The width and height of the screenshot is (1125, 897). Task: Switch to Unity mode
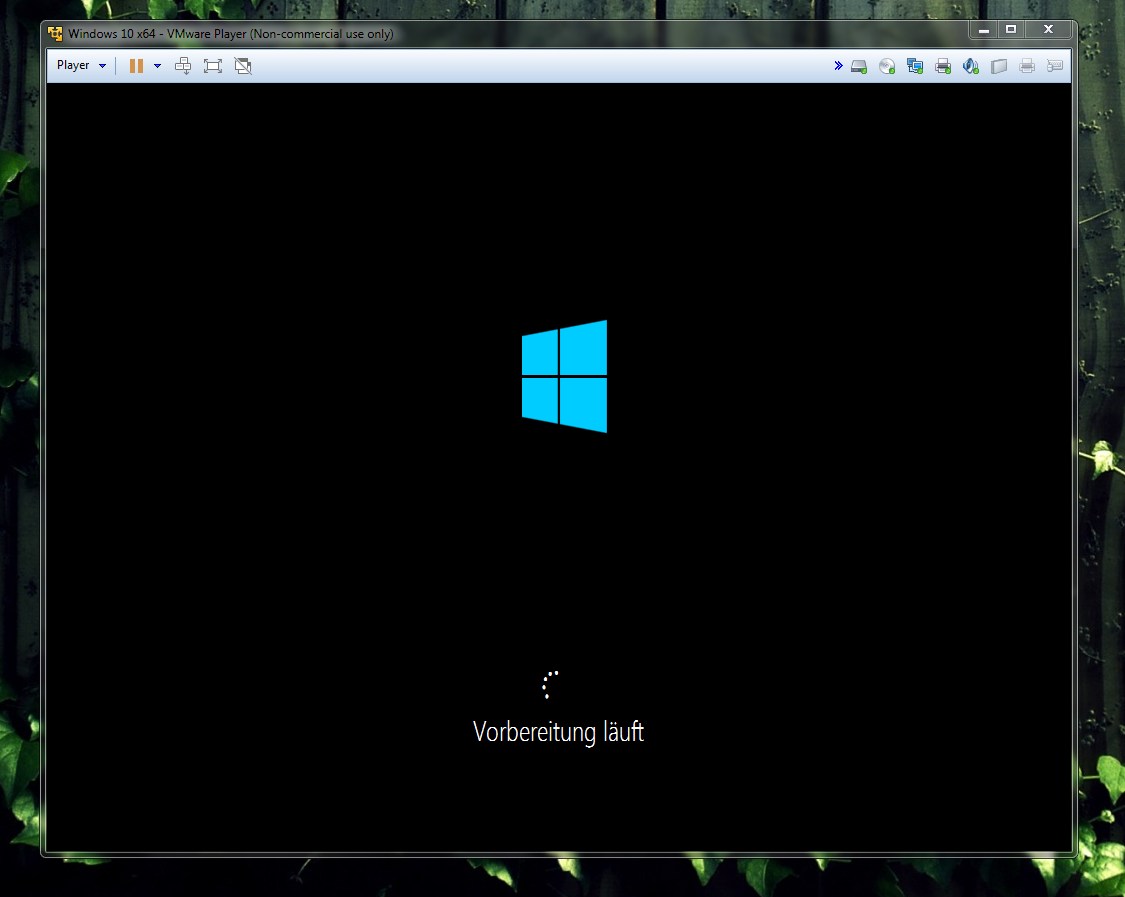pyautogui.click(x=243, y=66)
